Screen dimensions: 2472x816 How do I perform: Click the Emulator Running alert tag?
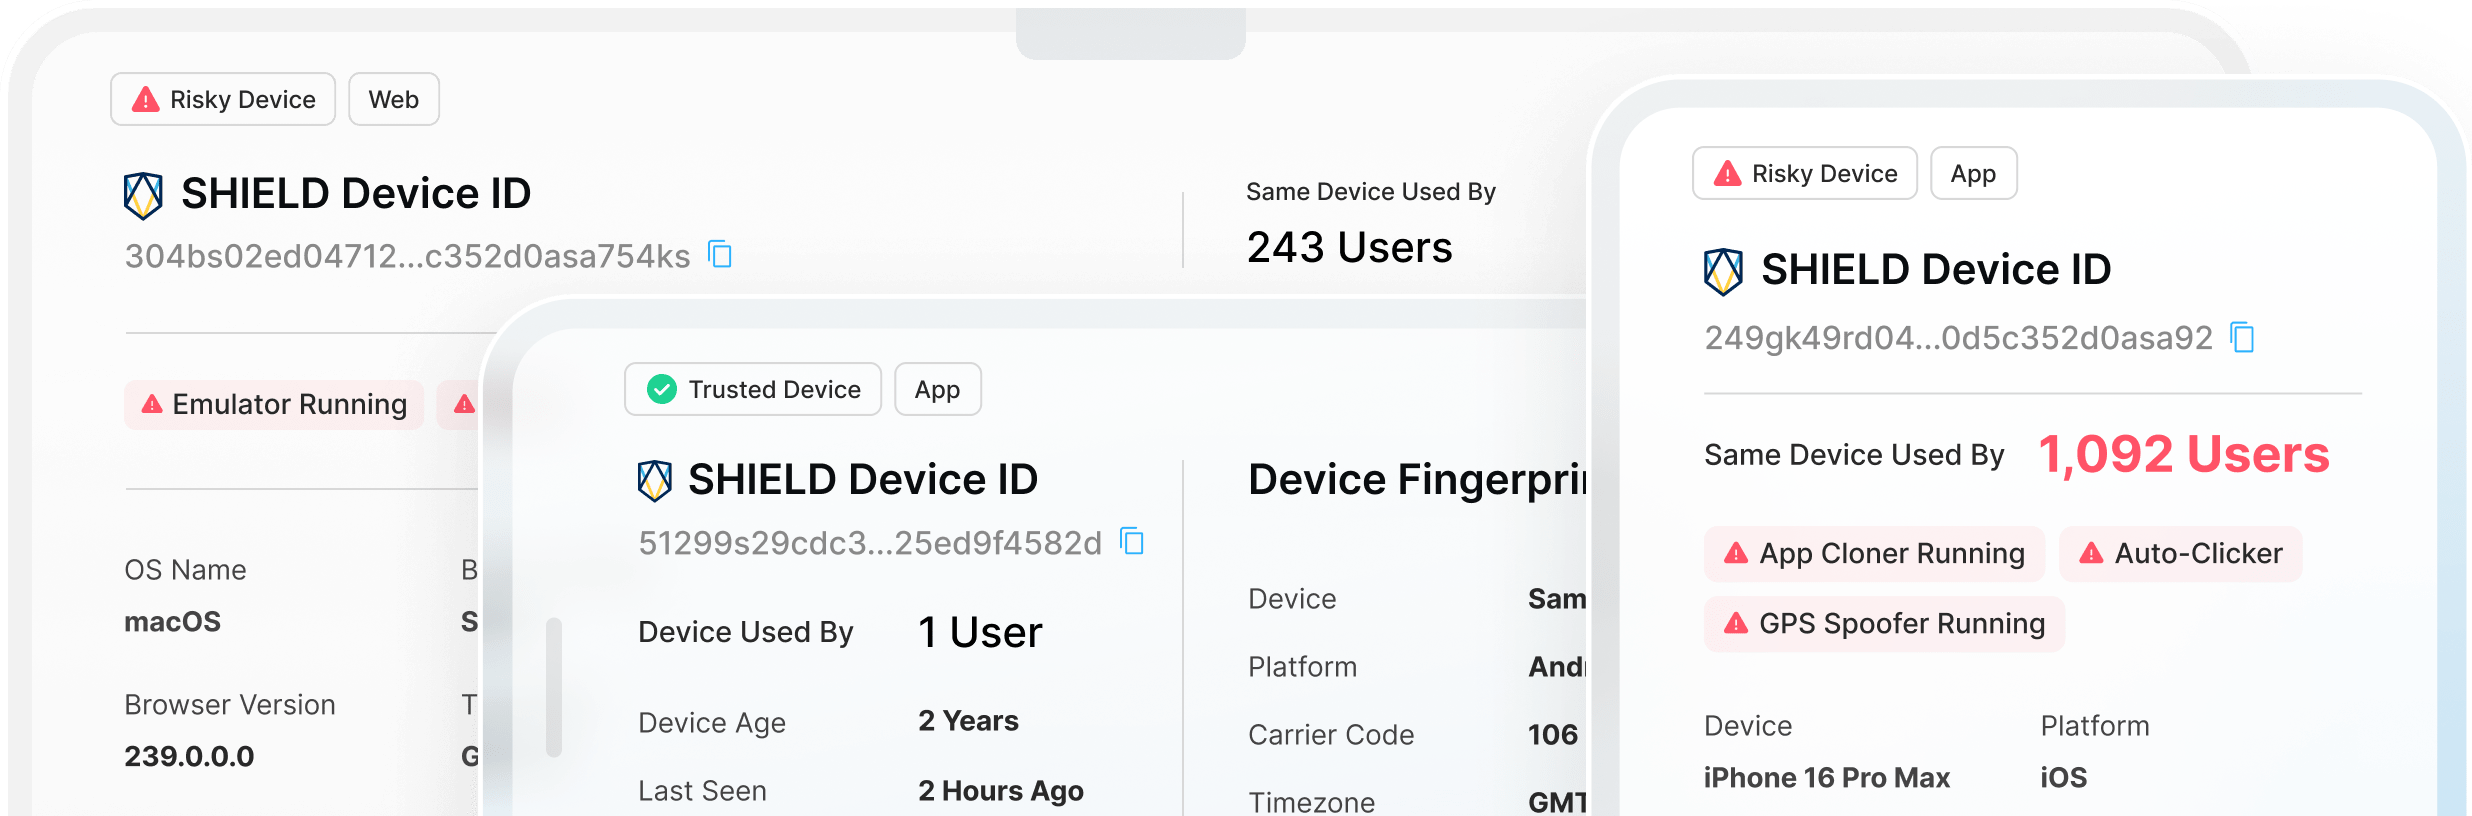(x=274, y=404)
